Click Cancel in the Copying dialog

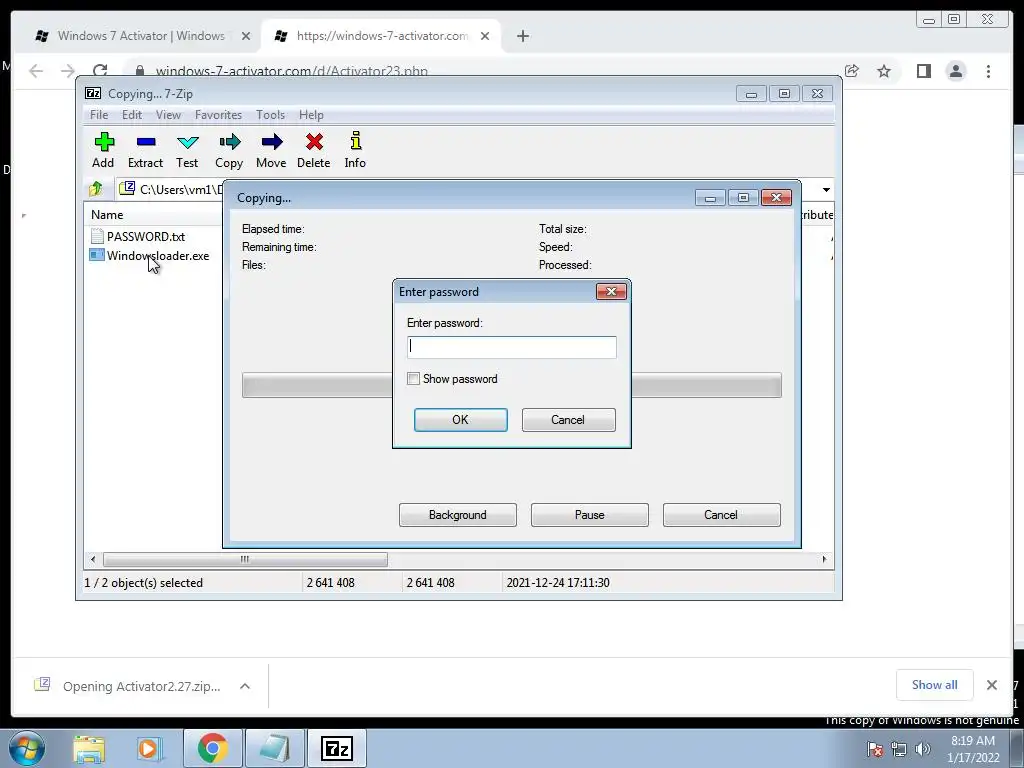(721, 515)
